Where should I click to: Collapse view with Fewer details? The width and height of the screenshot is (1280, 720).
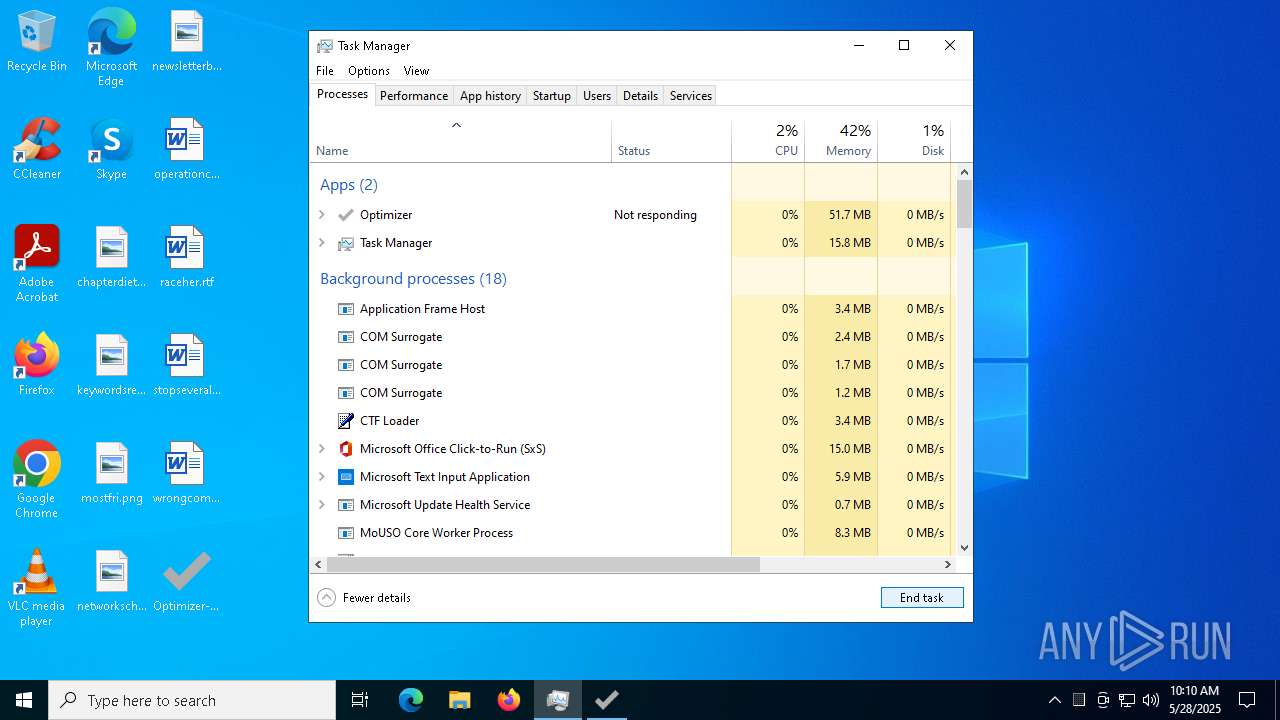(x=365, y=598)
